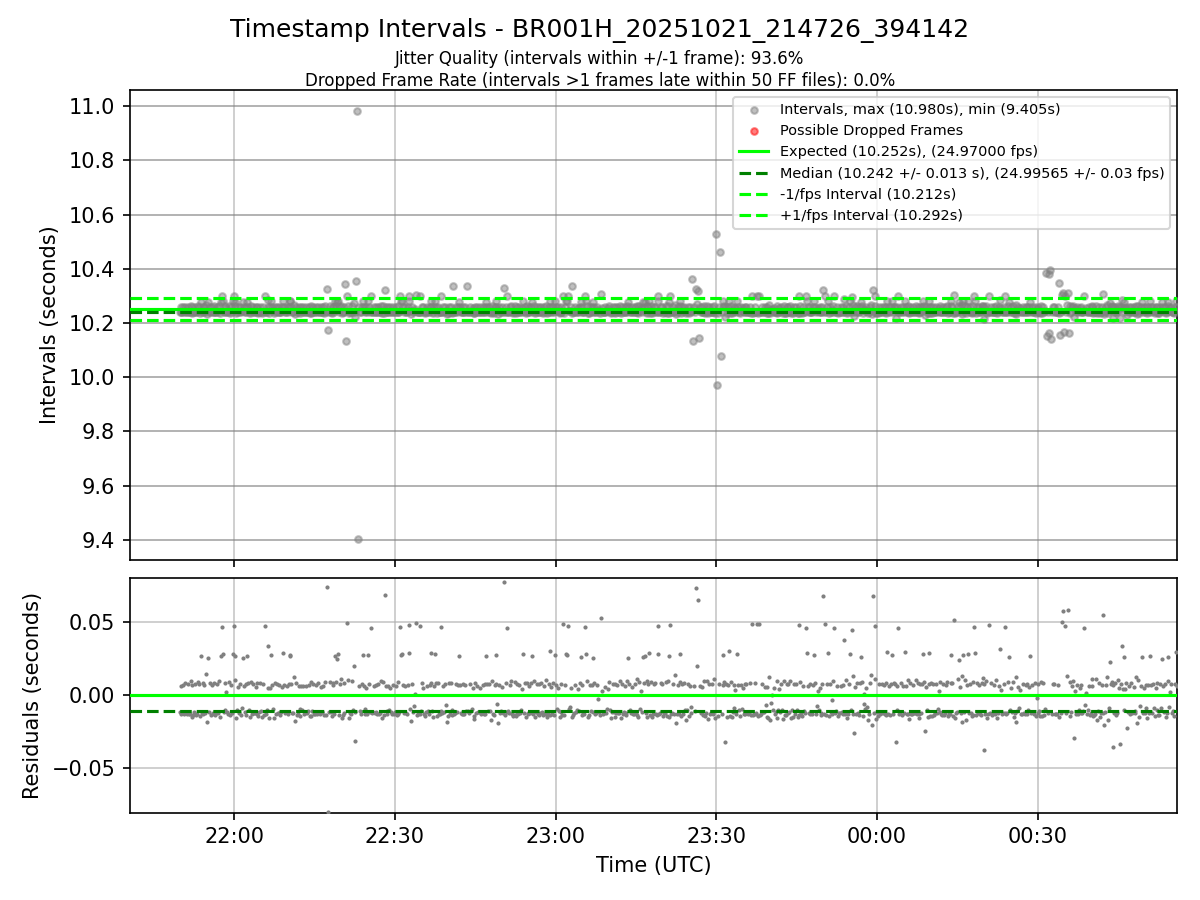
Task: Click legend entry '-1/fps Interval (10.212s)'
Action: tap(867, 194)
